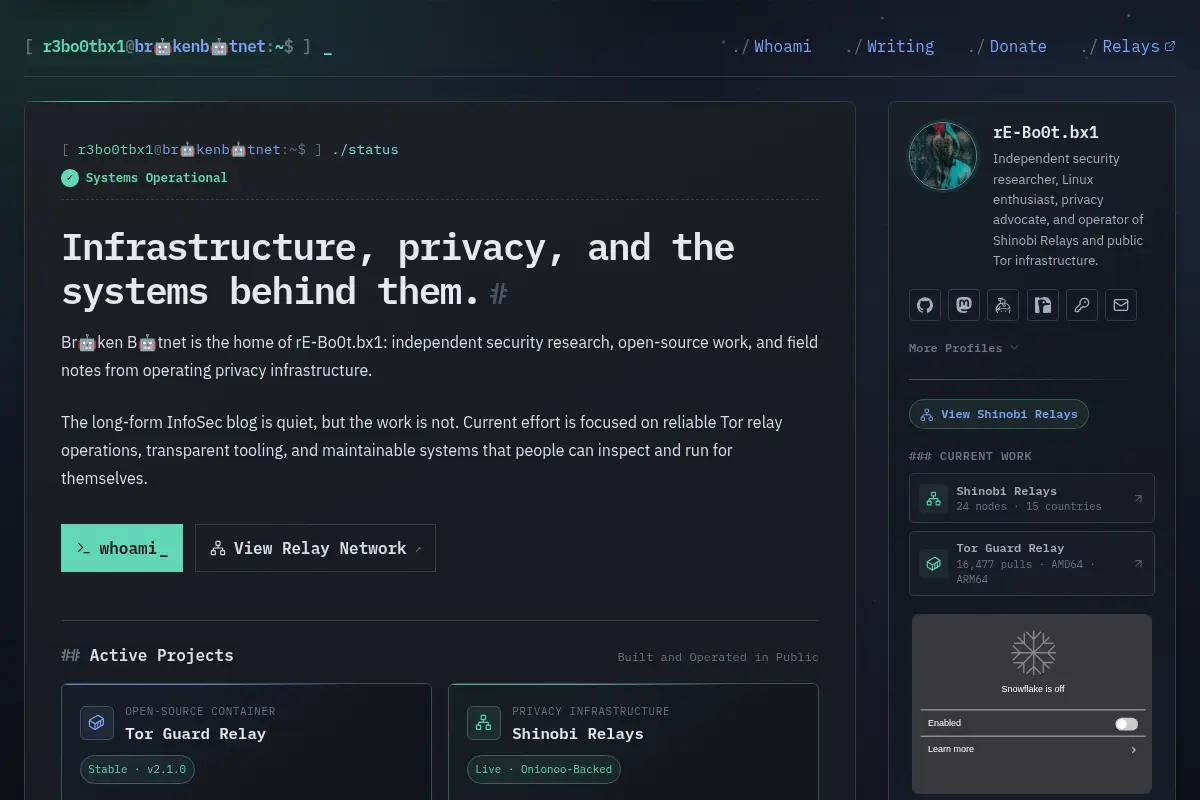Image resolution: width=1200 pixels, height=800 pixels.
Task: Click the OPEN-SOURCE CONTAINER label
Action: 200,711
